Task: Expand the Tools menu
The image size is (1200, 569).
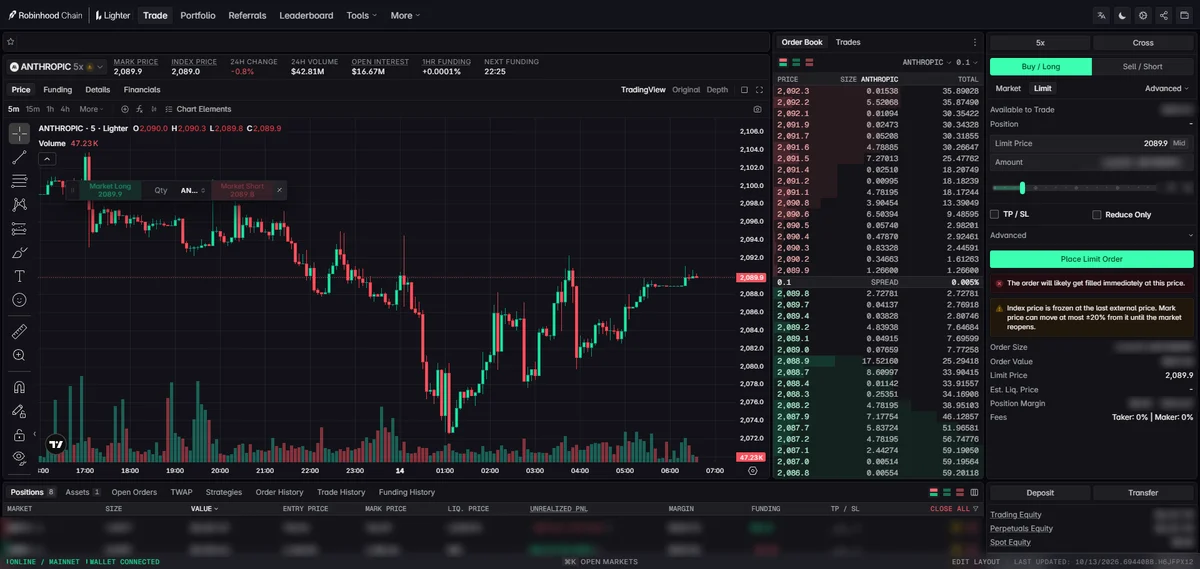Action: (x=361, y=15)
